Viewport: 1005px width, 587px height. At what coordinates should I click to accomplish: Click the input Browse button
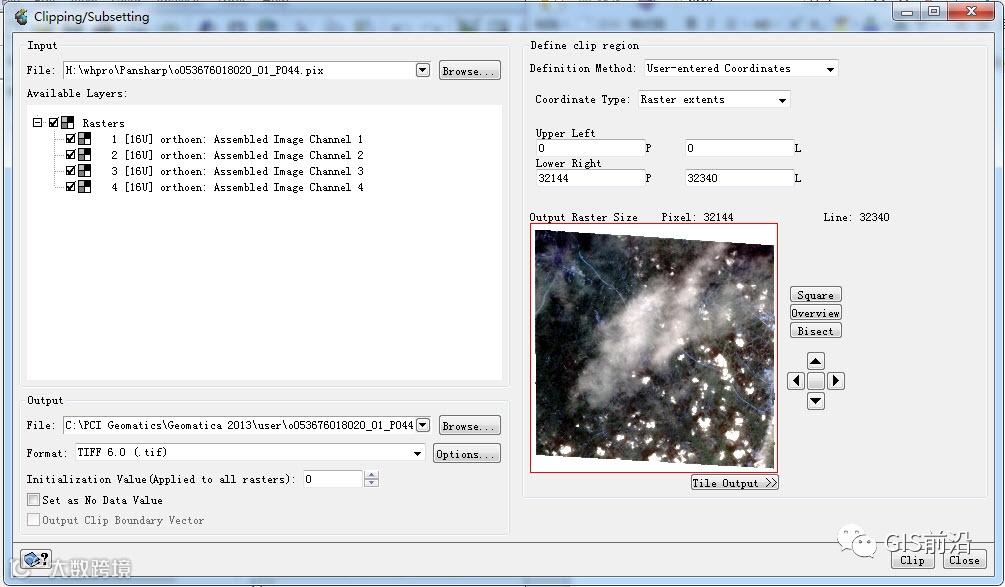pyautogui.click(x=469, y=70)
